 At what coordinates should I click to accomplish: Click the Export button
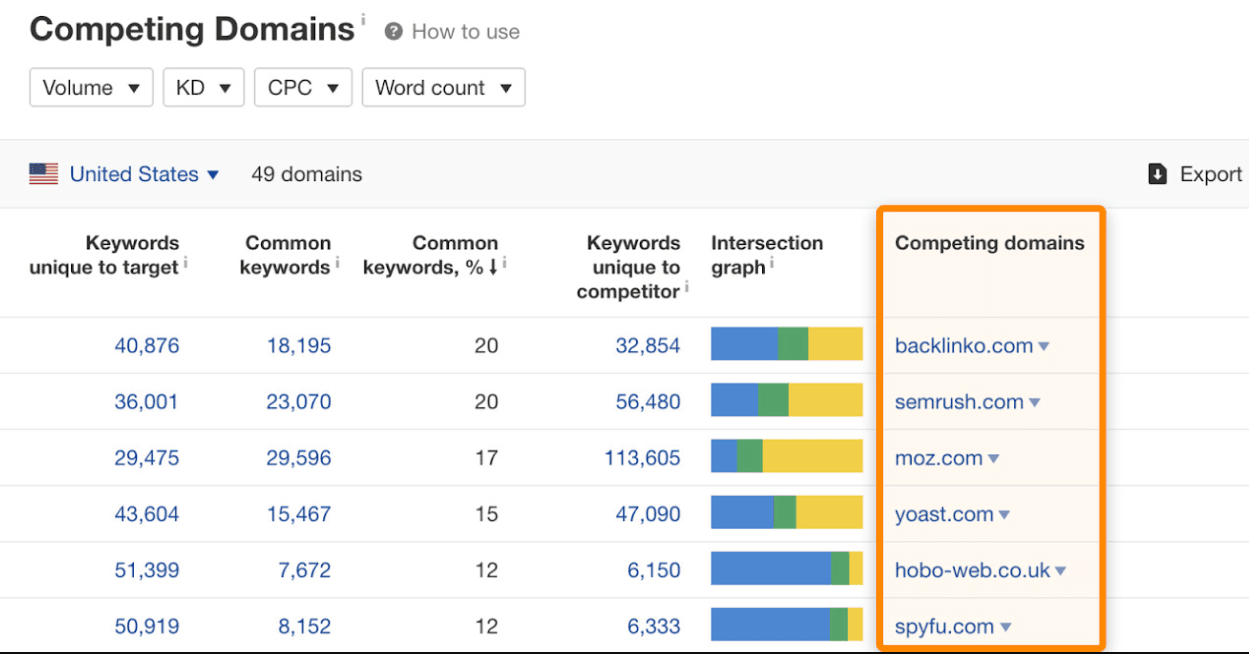pyautogui.click(x=1195, y=174)
